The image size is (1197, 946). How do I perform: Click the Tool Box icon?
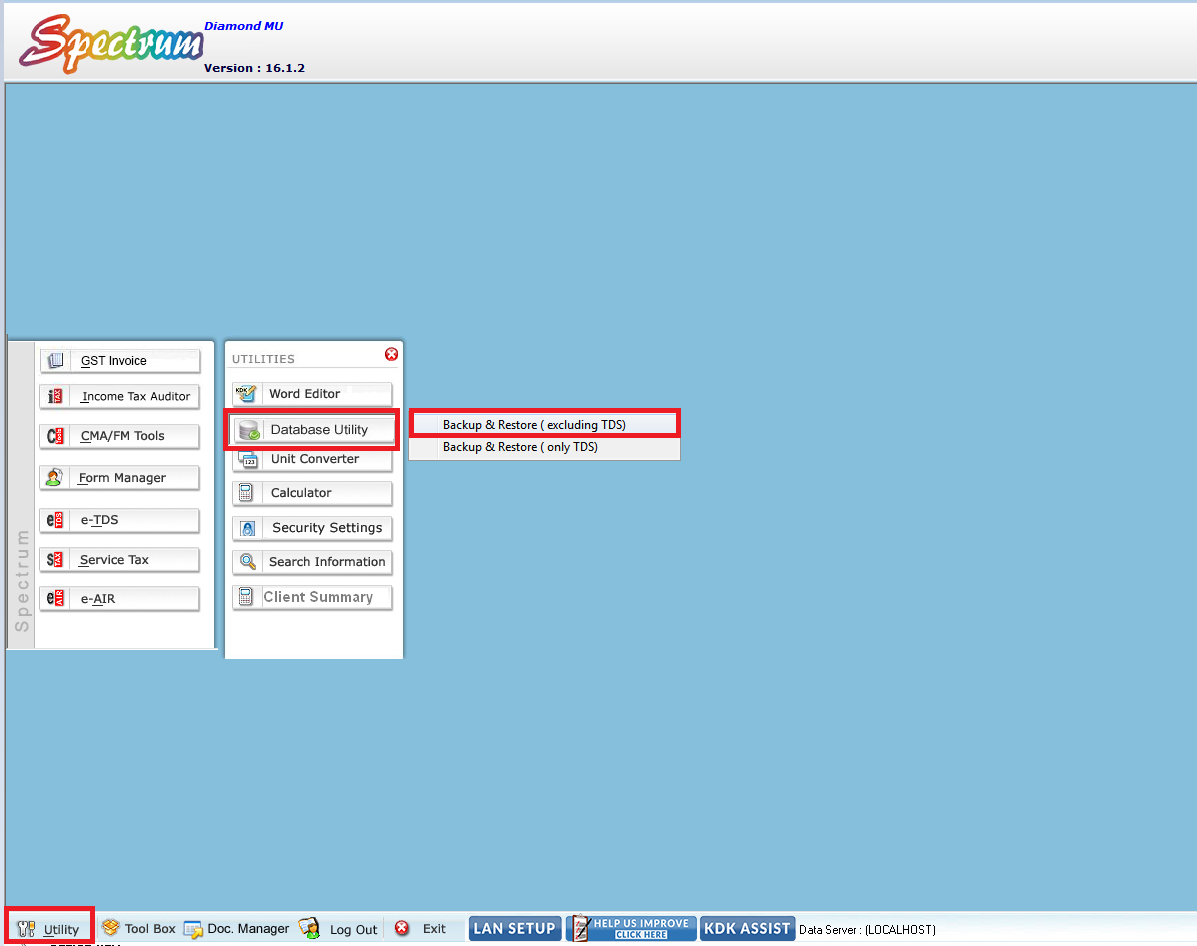111,928
